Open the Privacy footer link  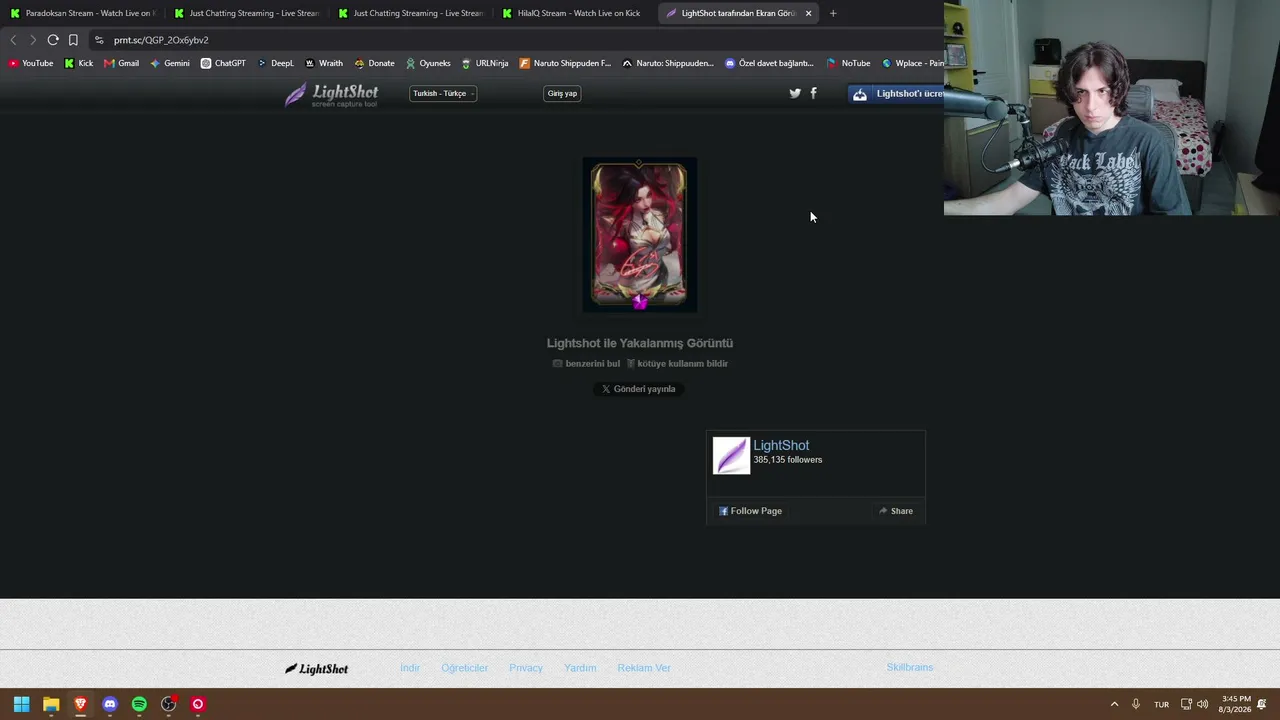[x=526, y=668]
